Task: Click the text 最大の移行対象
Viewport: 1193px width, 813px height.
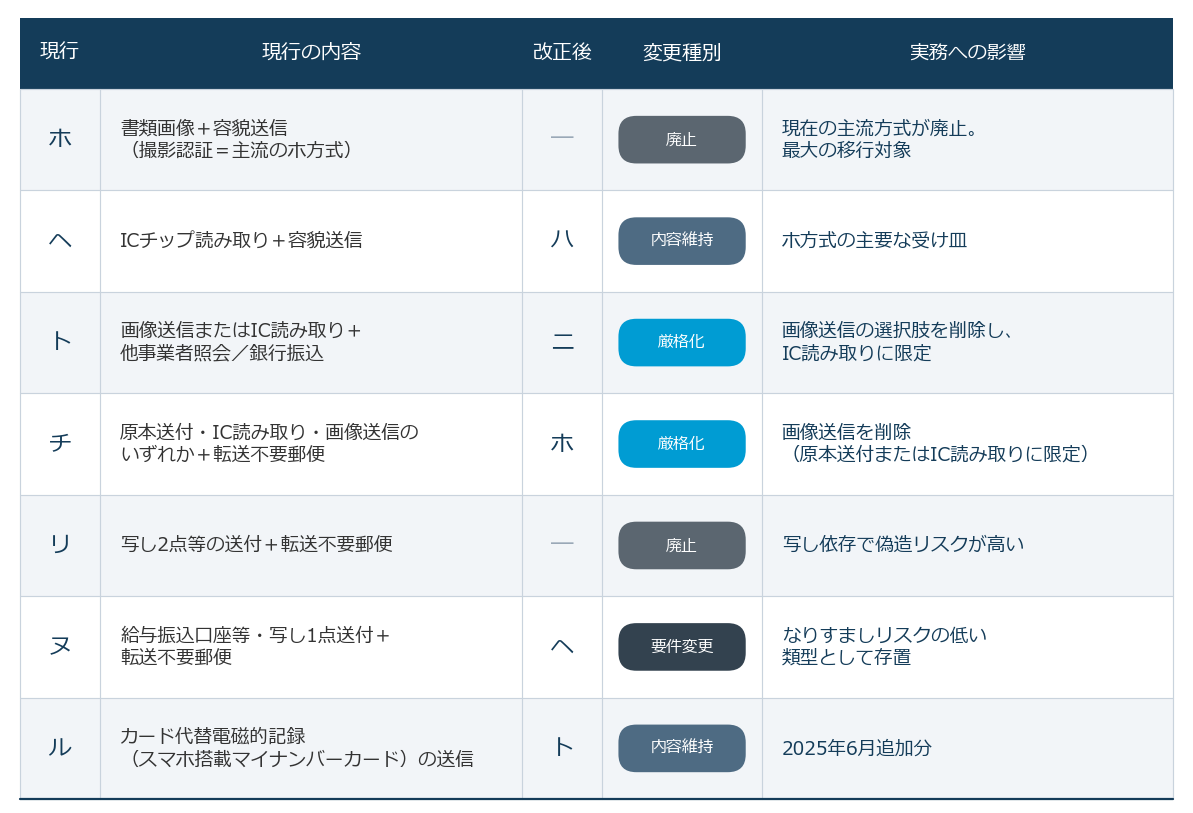Action: tap(846, 151)
